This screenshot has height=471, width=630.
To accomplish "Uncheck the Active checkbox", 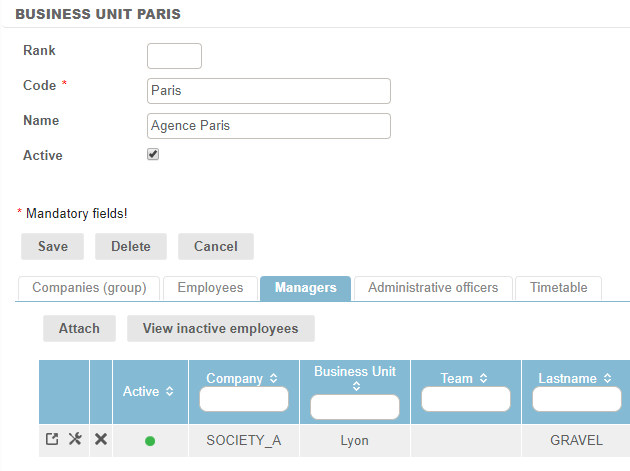I will 153,154.
